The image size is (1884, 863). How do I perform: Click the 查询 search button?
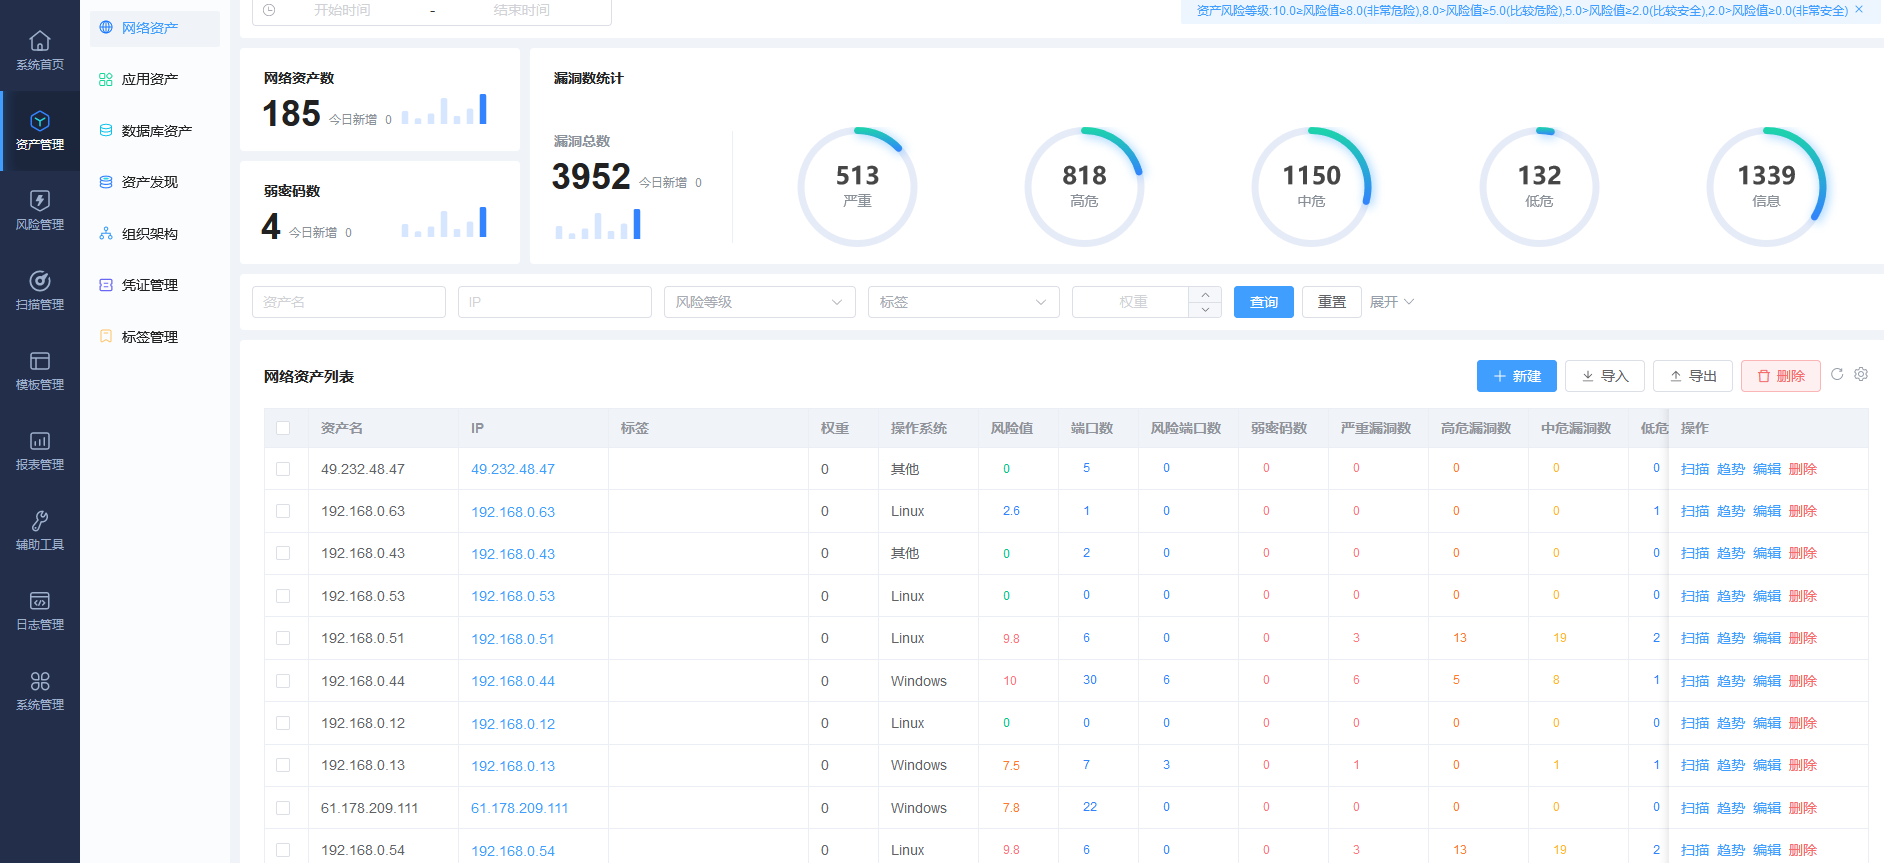1264,302
